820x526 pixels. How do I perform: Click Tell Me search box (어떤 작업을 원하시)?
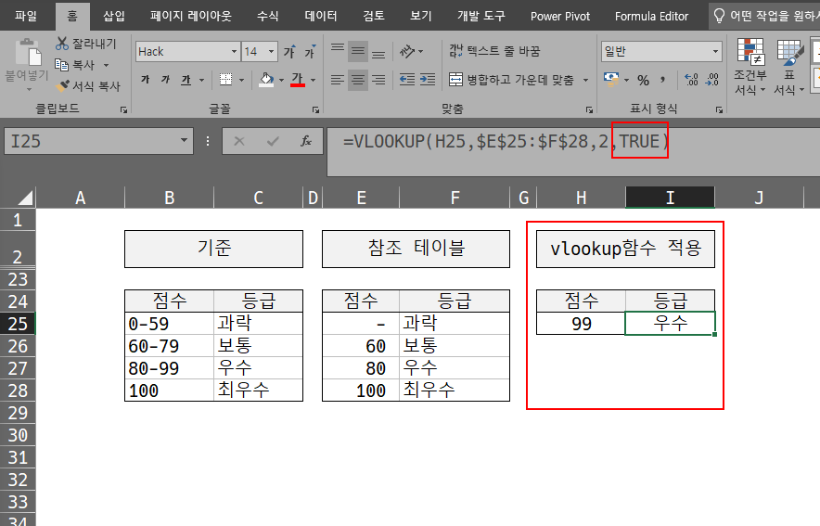(x=765, y=16)
